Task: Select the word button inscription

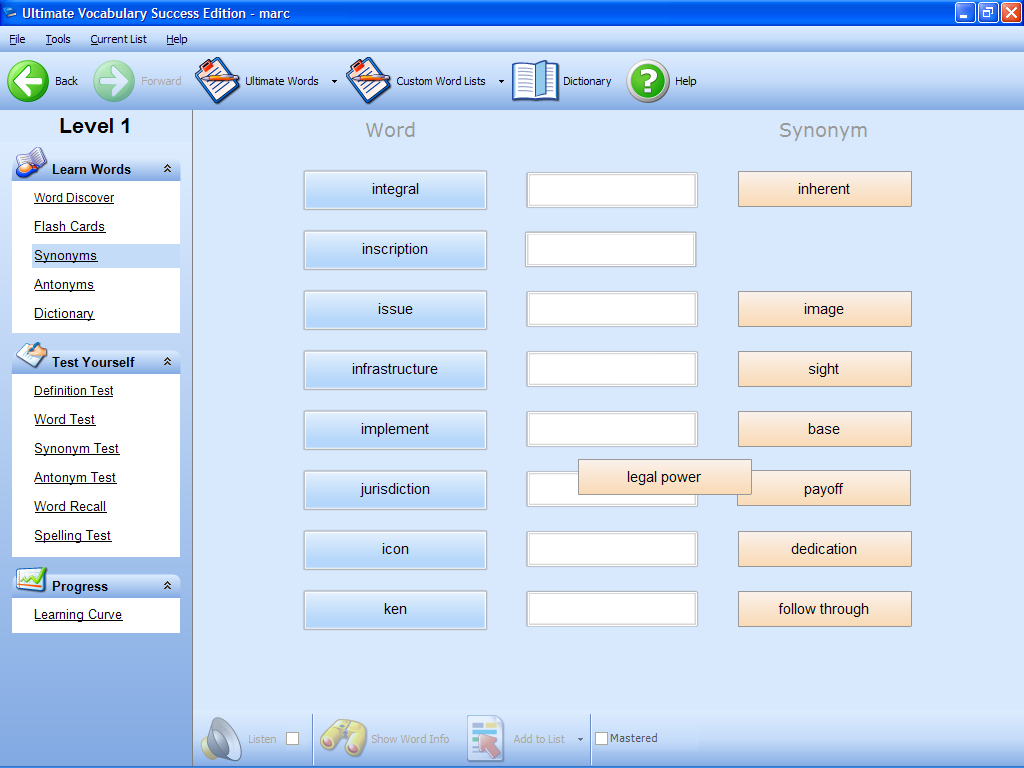Action: pos(395,249)
